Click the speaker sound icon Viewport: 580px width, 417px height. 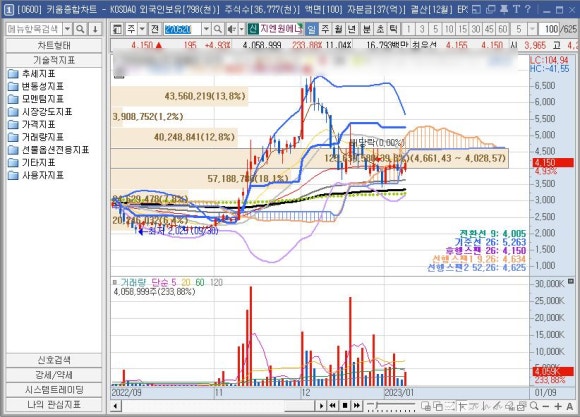(232, 29)
